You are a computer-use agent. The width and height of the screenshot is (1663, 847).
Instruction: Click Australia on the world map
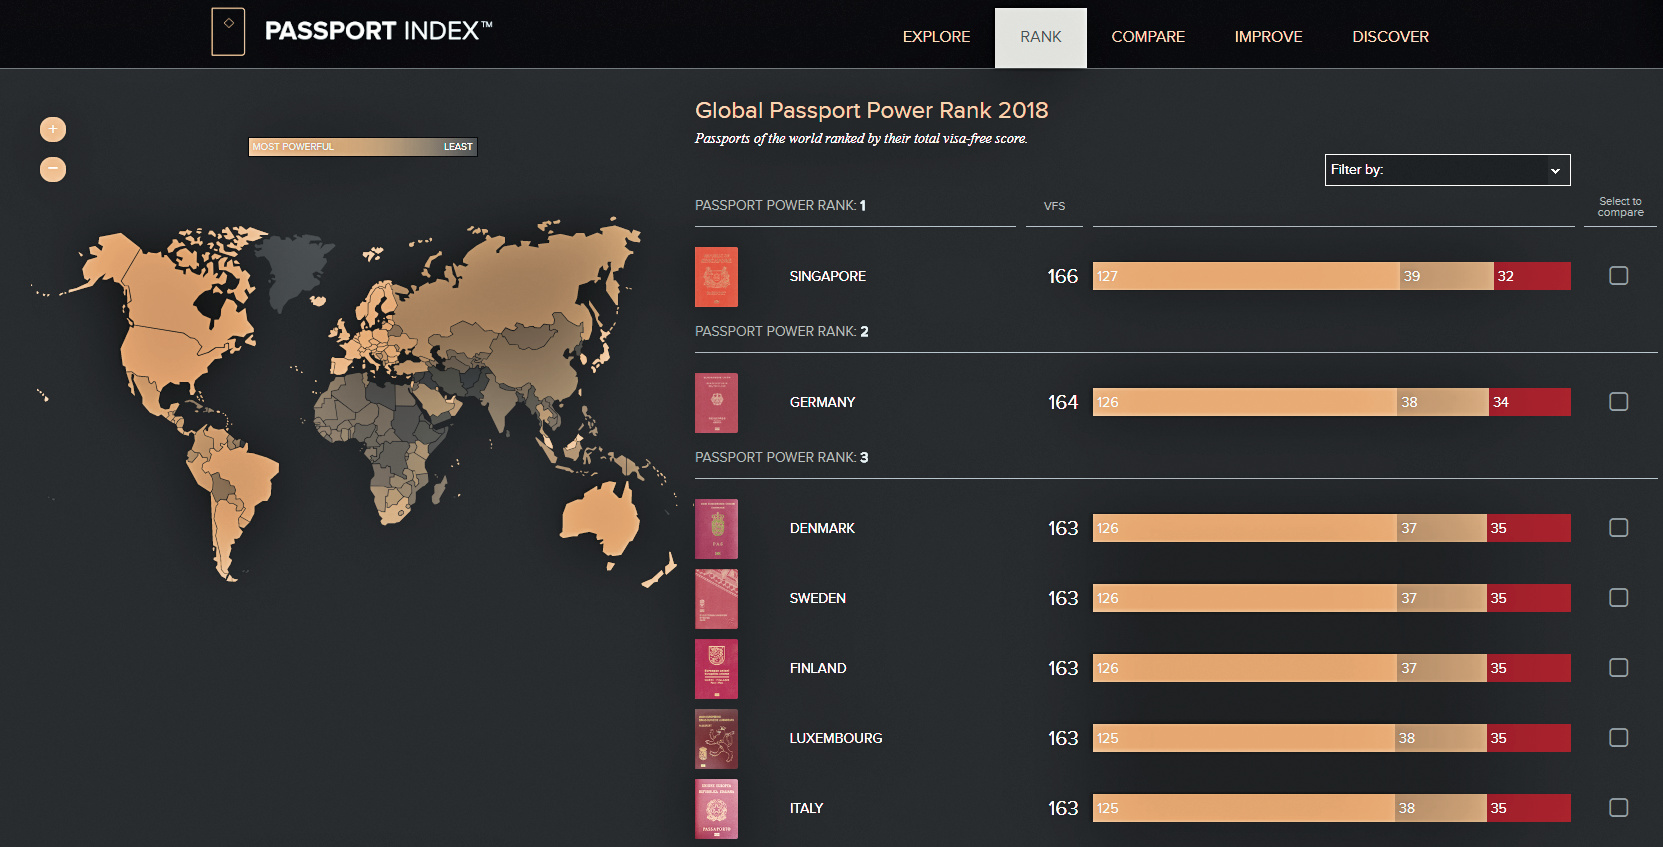[x=602, y=518]
